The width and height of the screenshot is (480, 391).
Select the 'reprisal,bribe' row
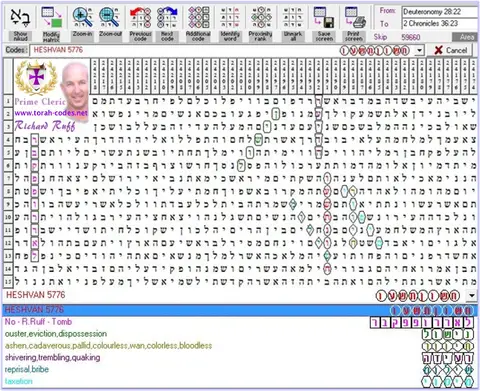(240, 369)
